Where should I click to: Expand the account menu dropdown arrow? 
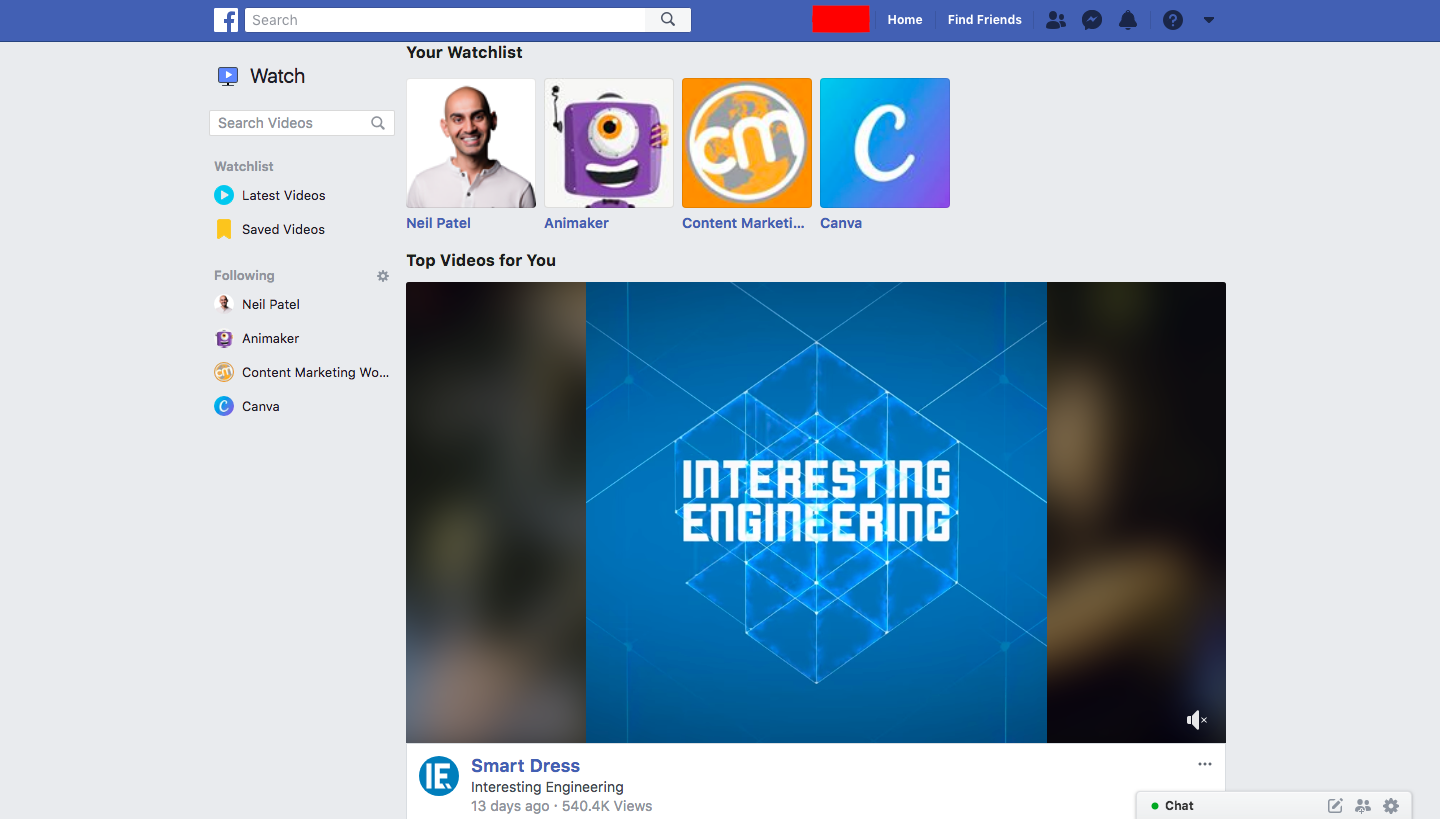pyautogui.click(x=1208, y=20)
